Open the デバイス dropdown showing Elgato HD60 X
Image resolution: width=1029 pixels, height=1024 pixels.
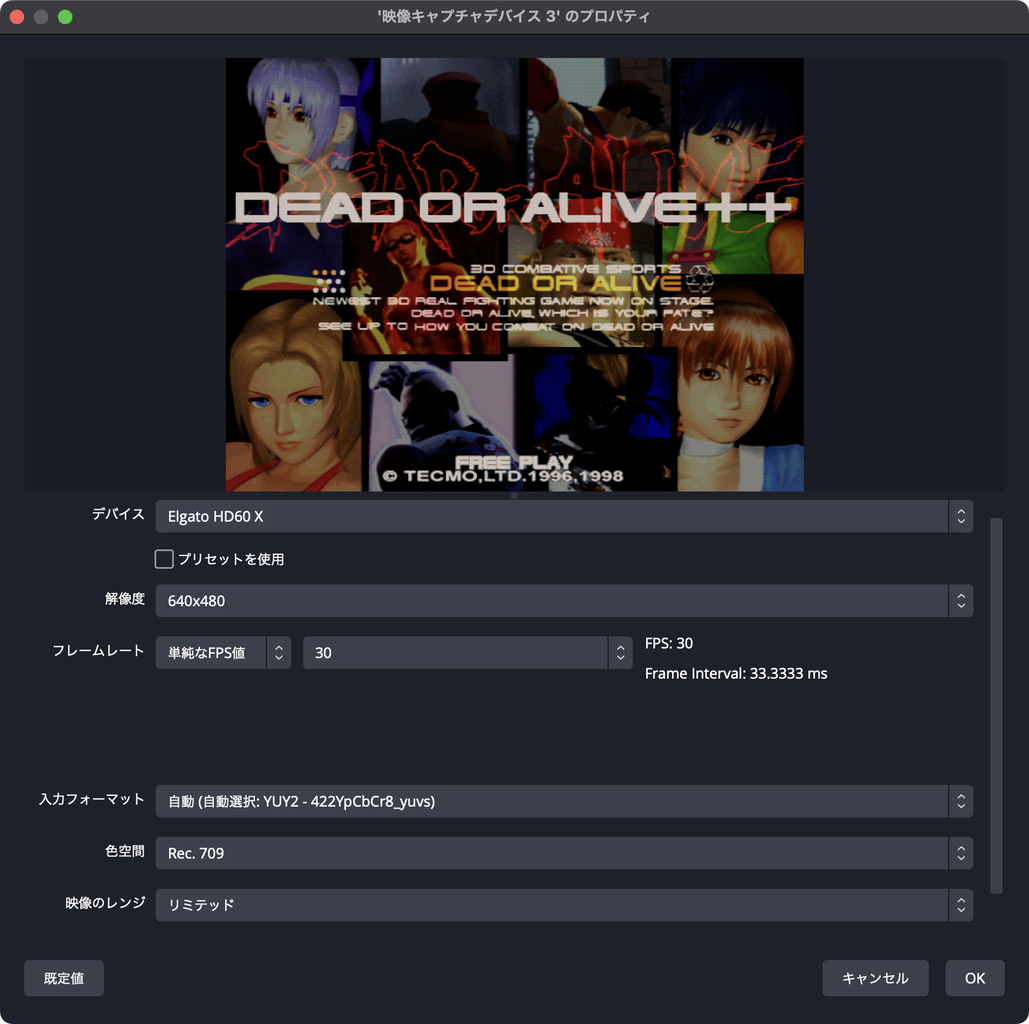click(x=564, y=517)
